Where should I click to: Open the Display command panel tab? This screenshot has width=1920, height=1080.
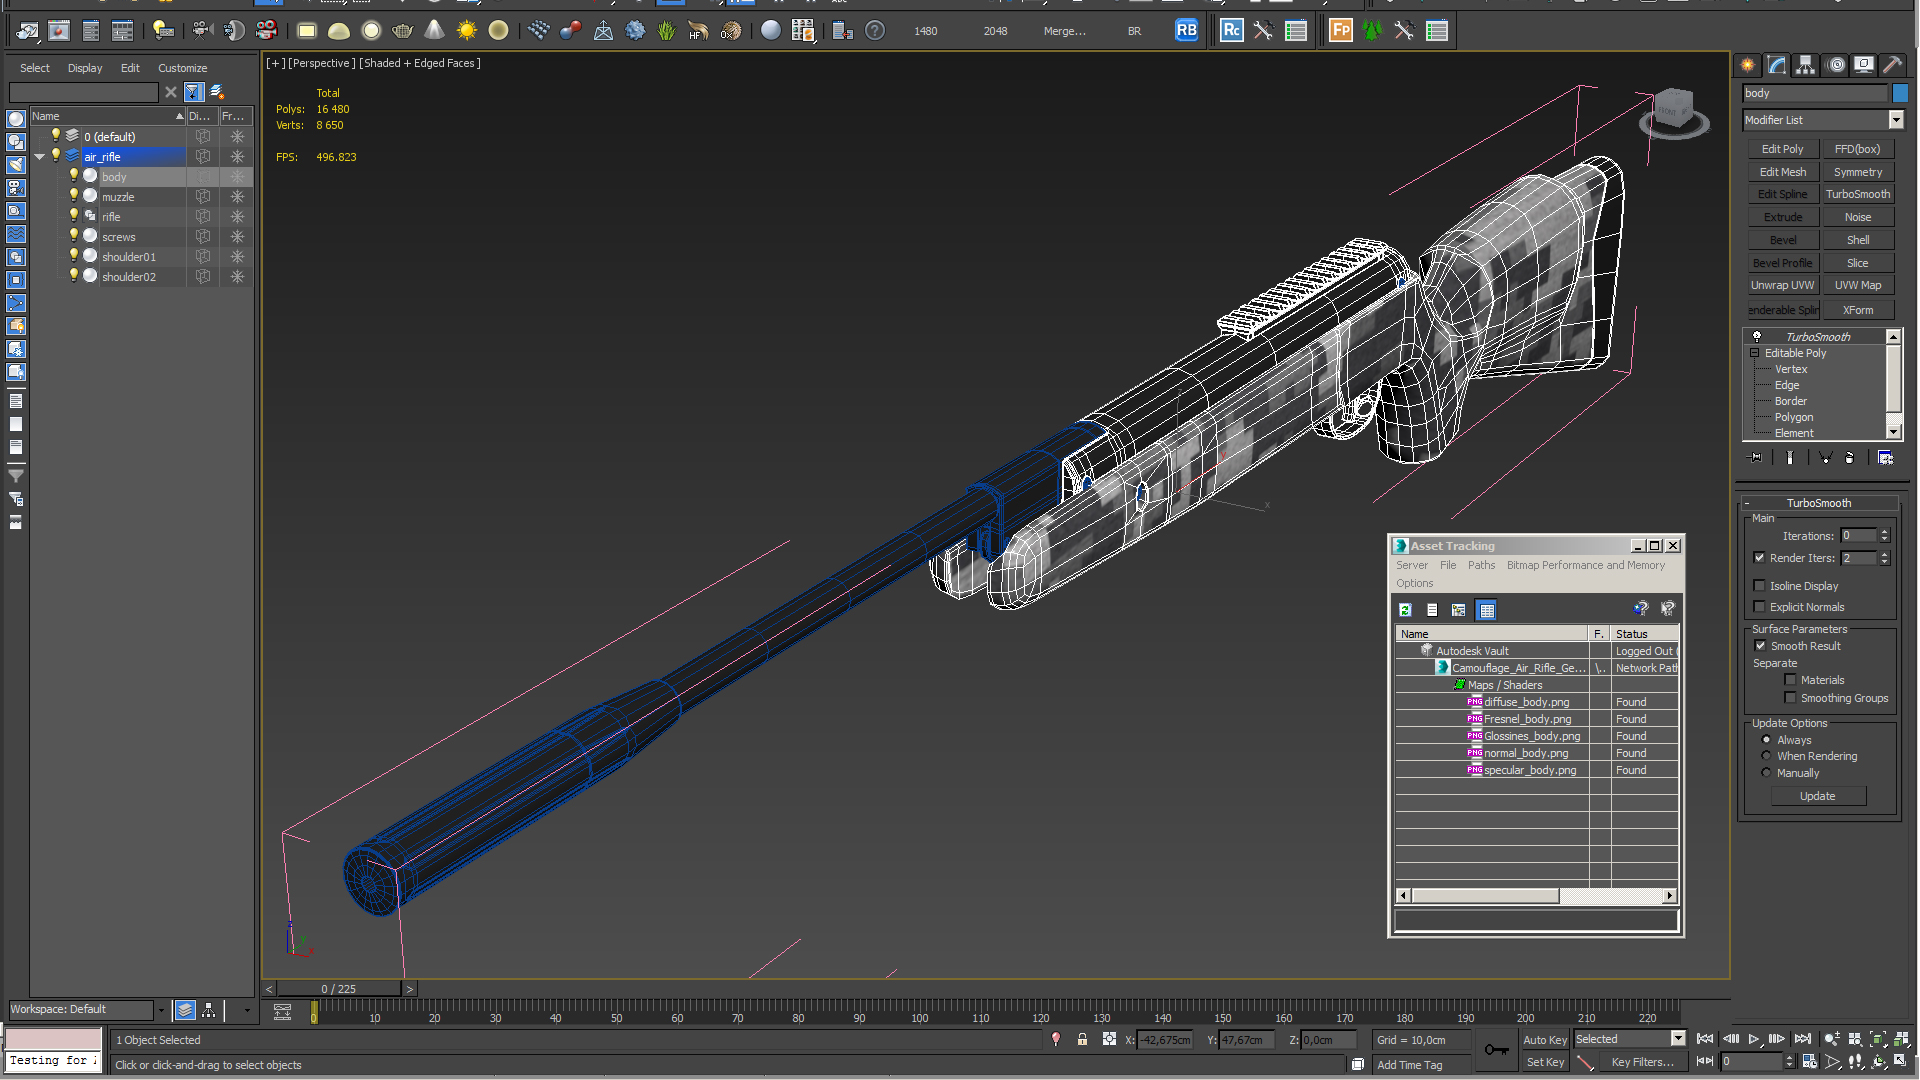click(1864, 65)
